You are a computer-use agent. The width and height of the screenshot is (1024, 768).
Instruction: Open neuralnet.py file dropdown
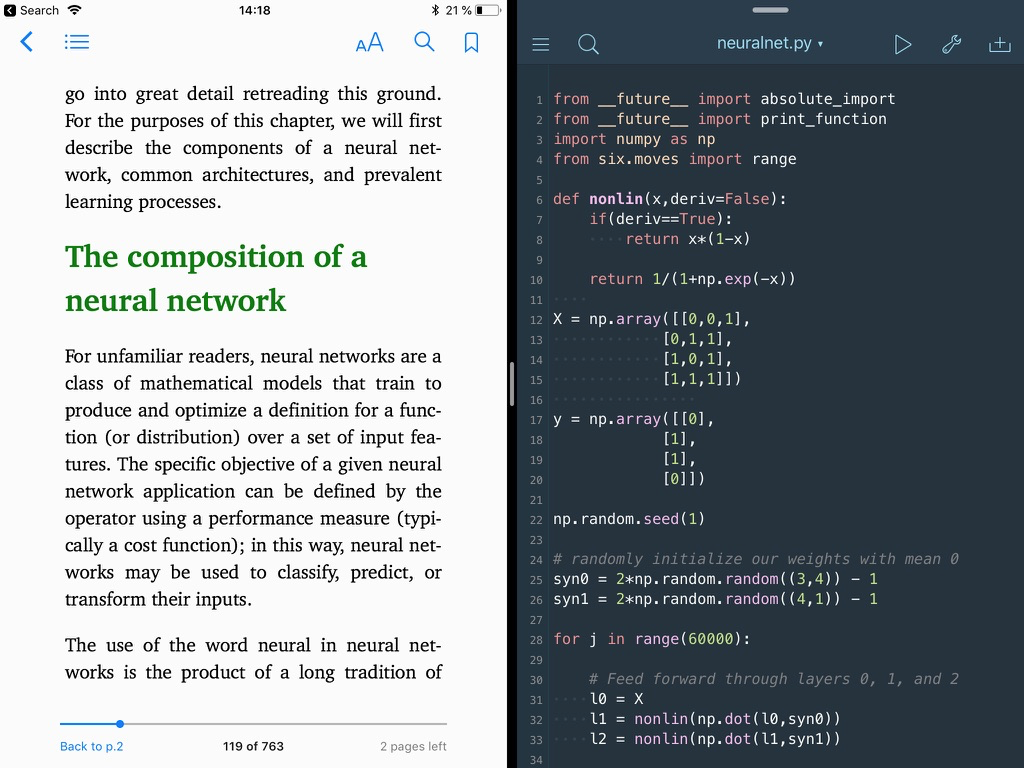pos(770,43)
